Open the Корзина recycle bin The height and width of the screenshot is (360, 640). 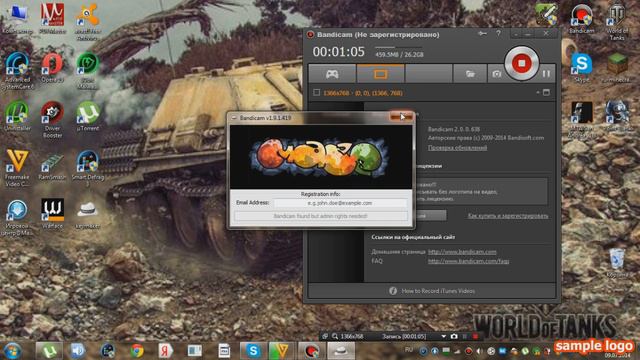[x=617, y=262]
